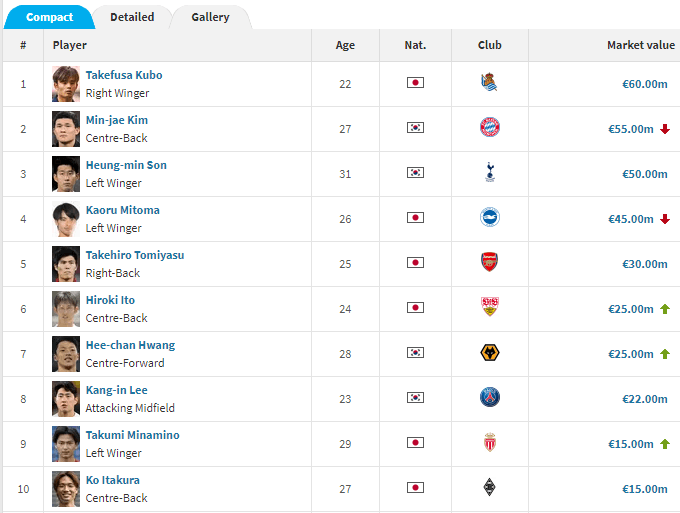Click Hiroki Ito's portrait thumbnail

coord(66,309)
